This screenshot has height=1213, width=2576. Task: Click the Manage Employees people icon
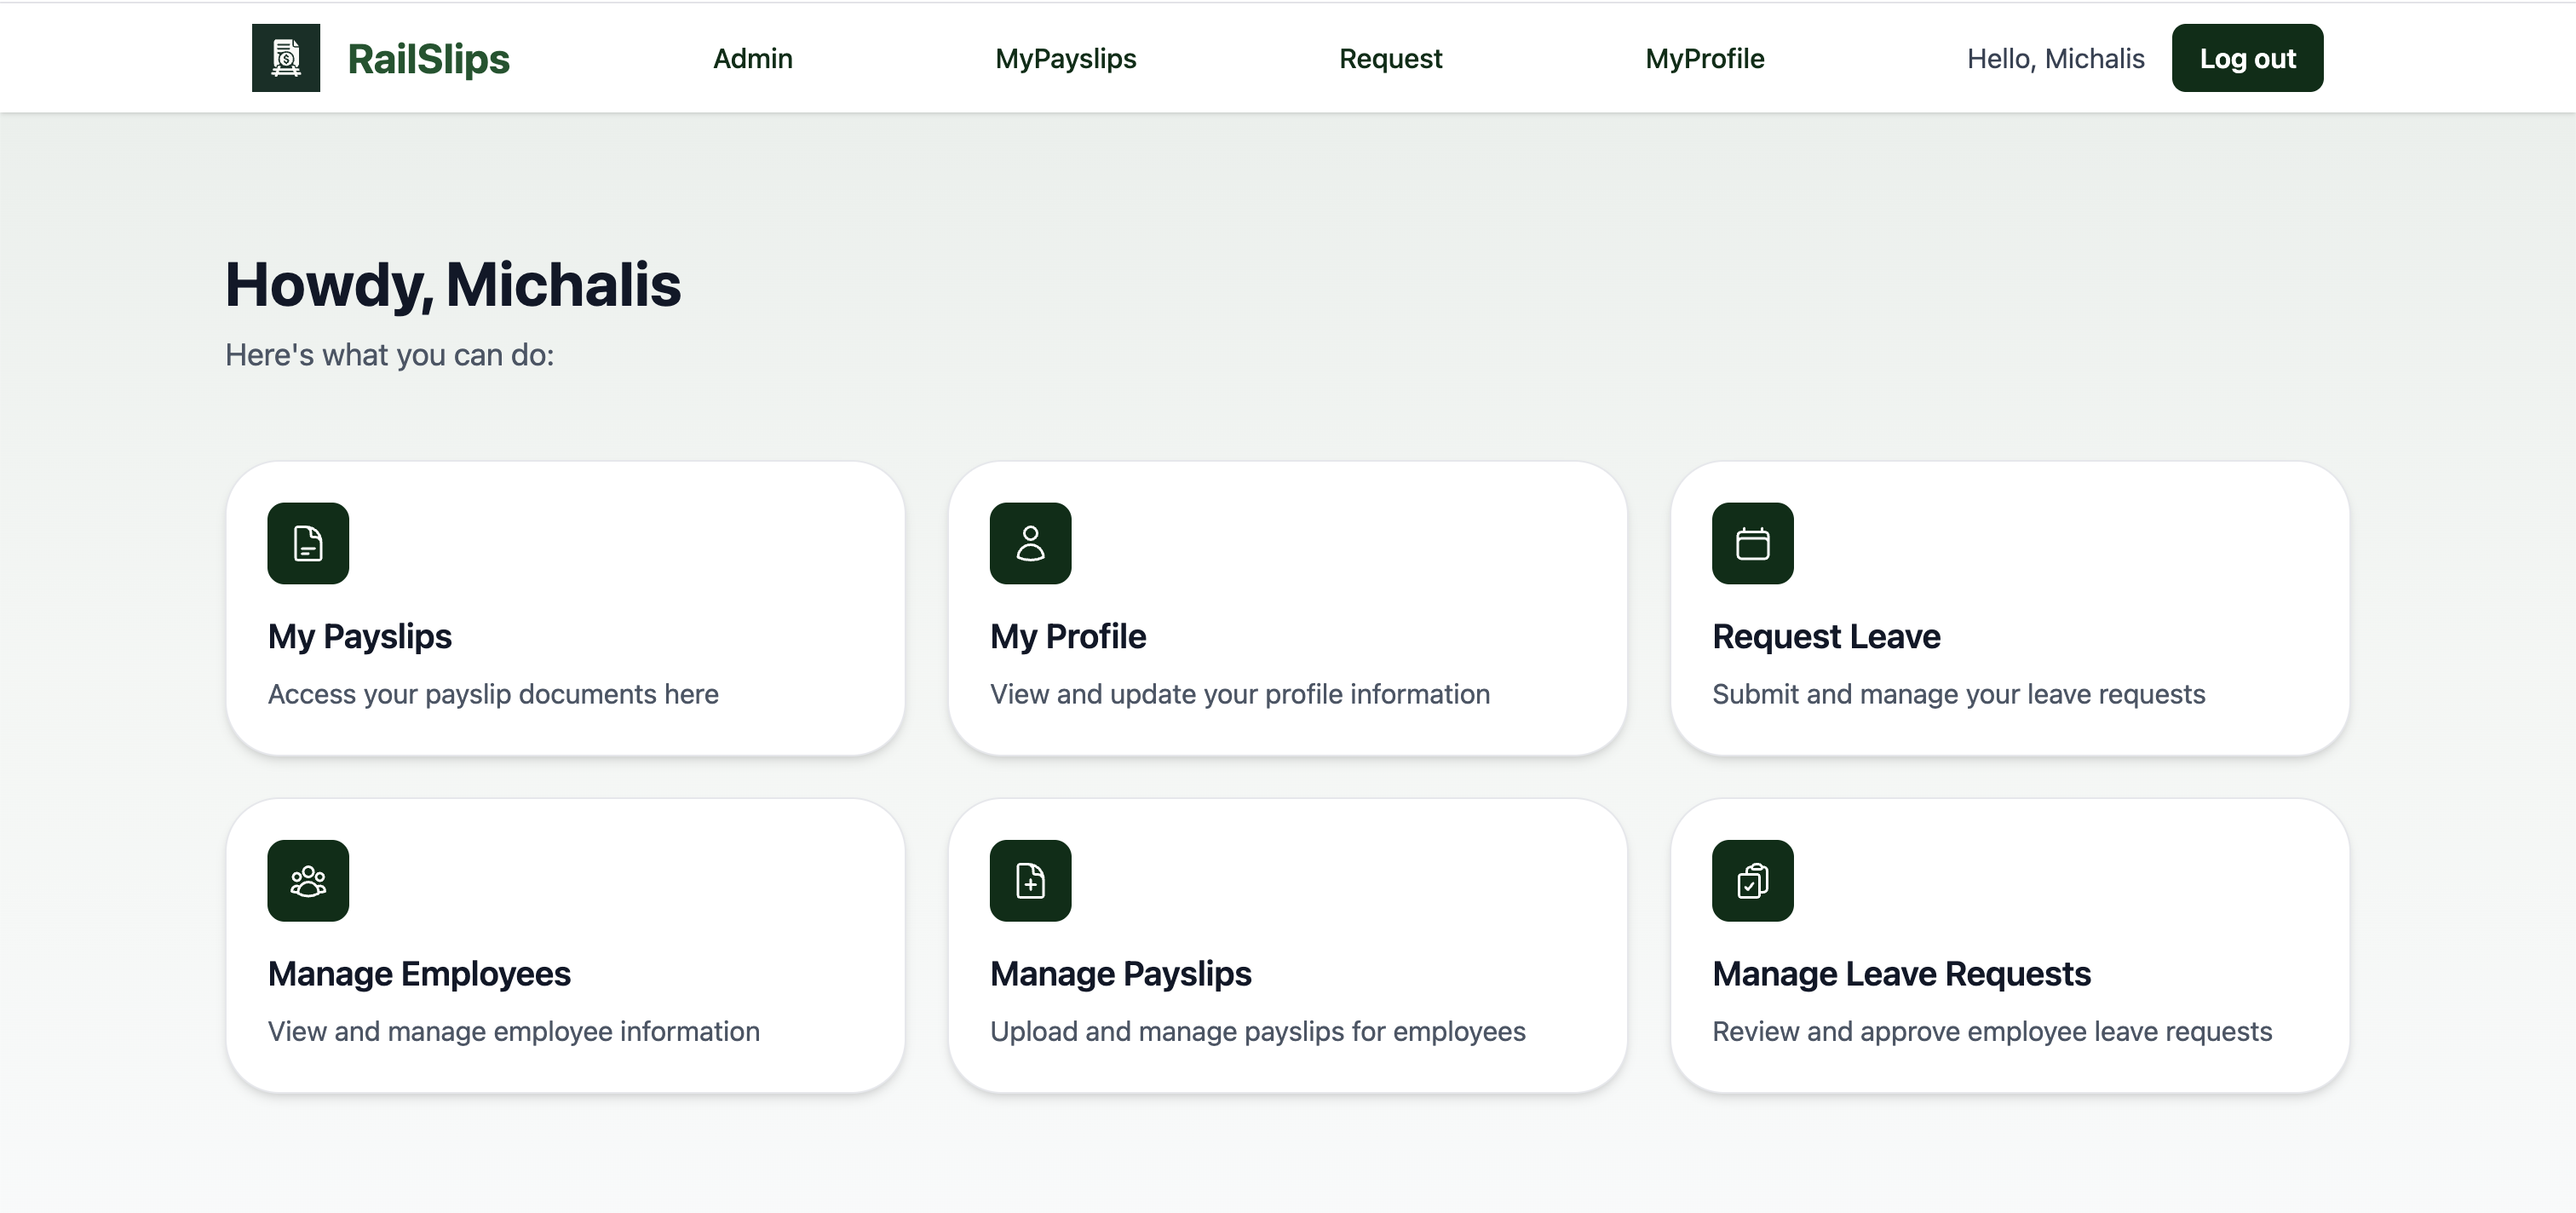coord(308,881)
